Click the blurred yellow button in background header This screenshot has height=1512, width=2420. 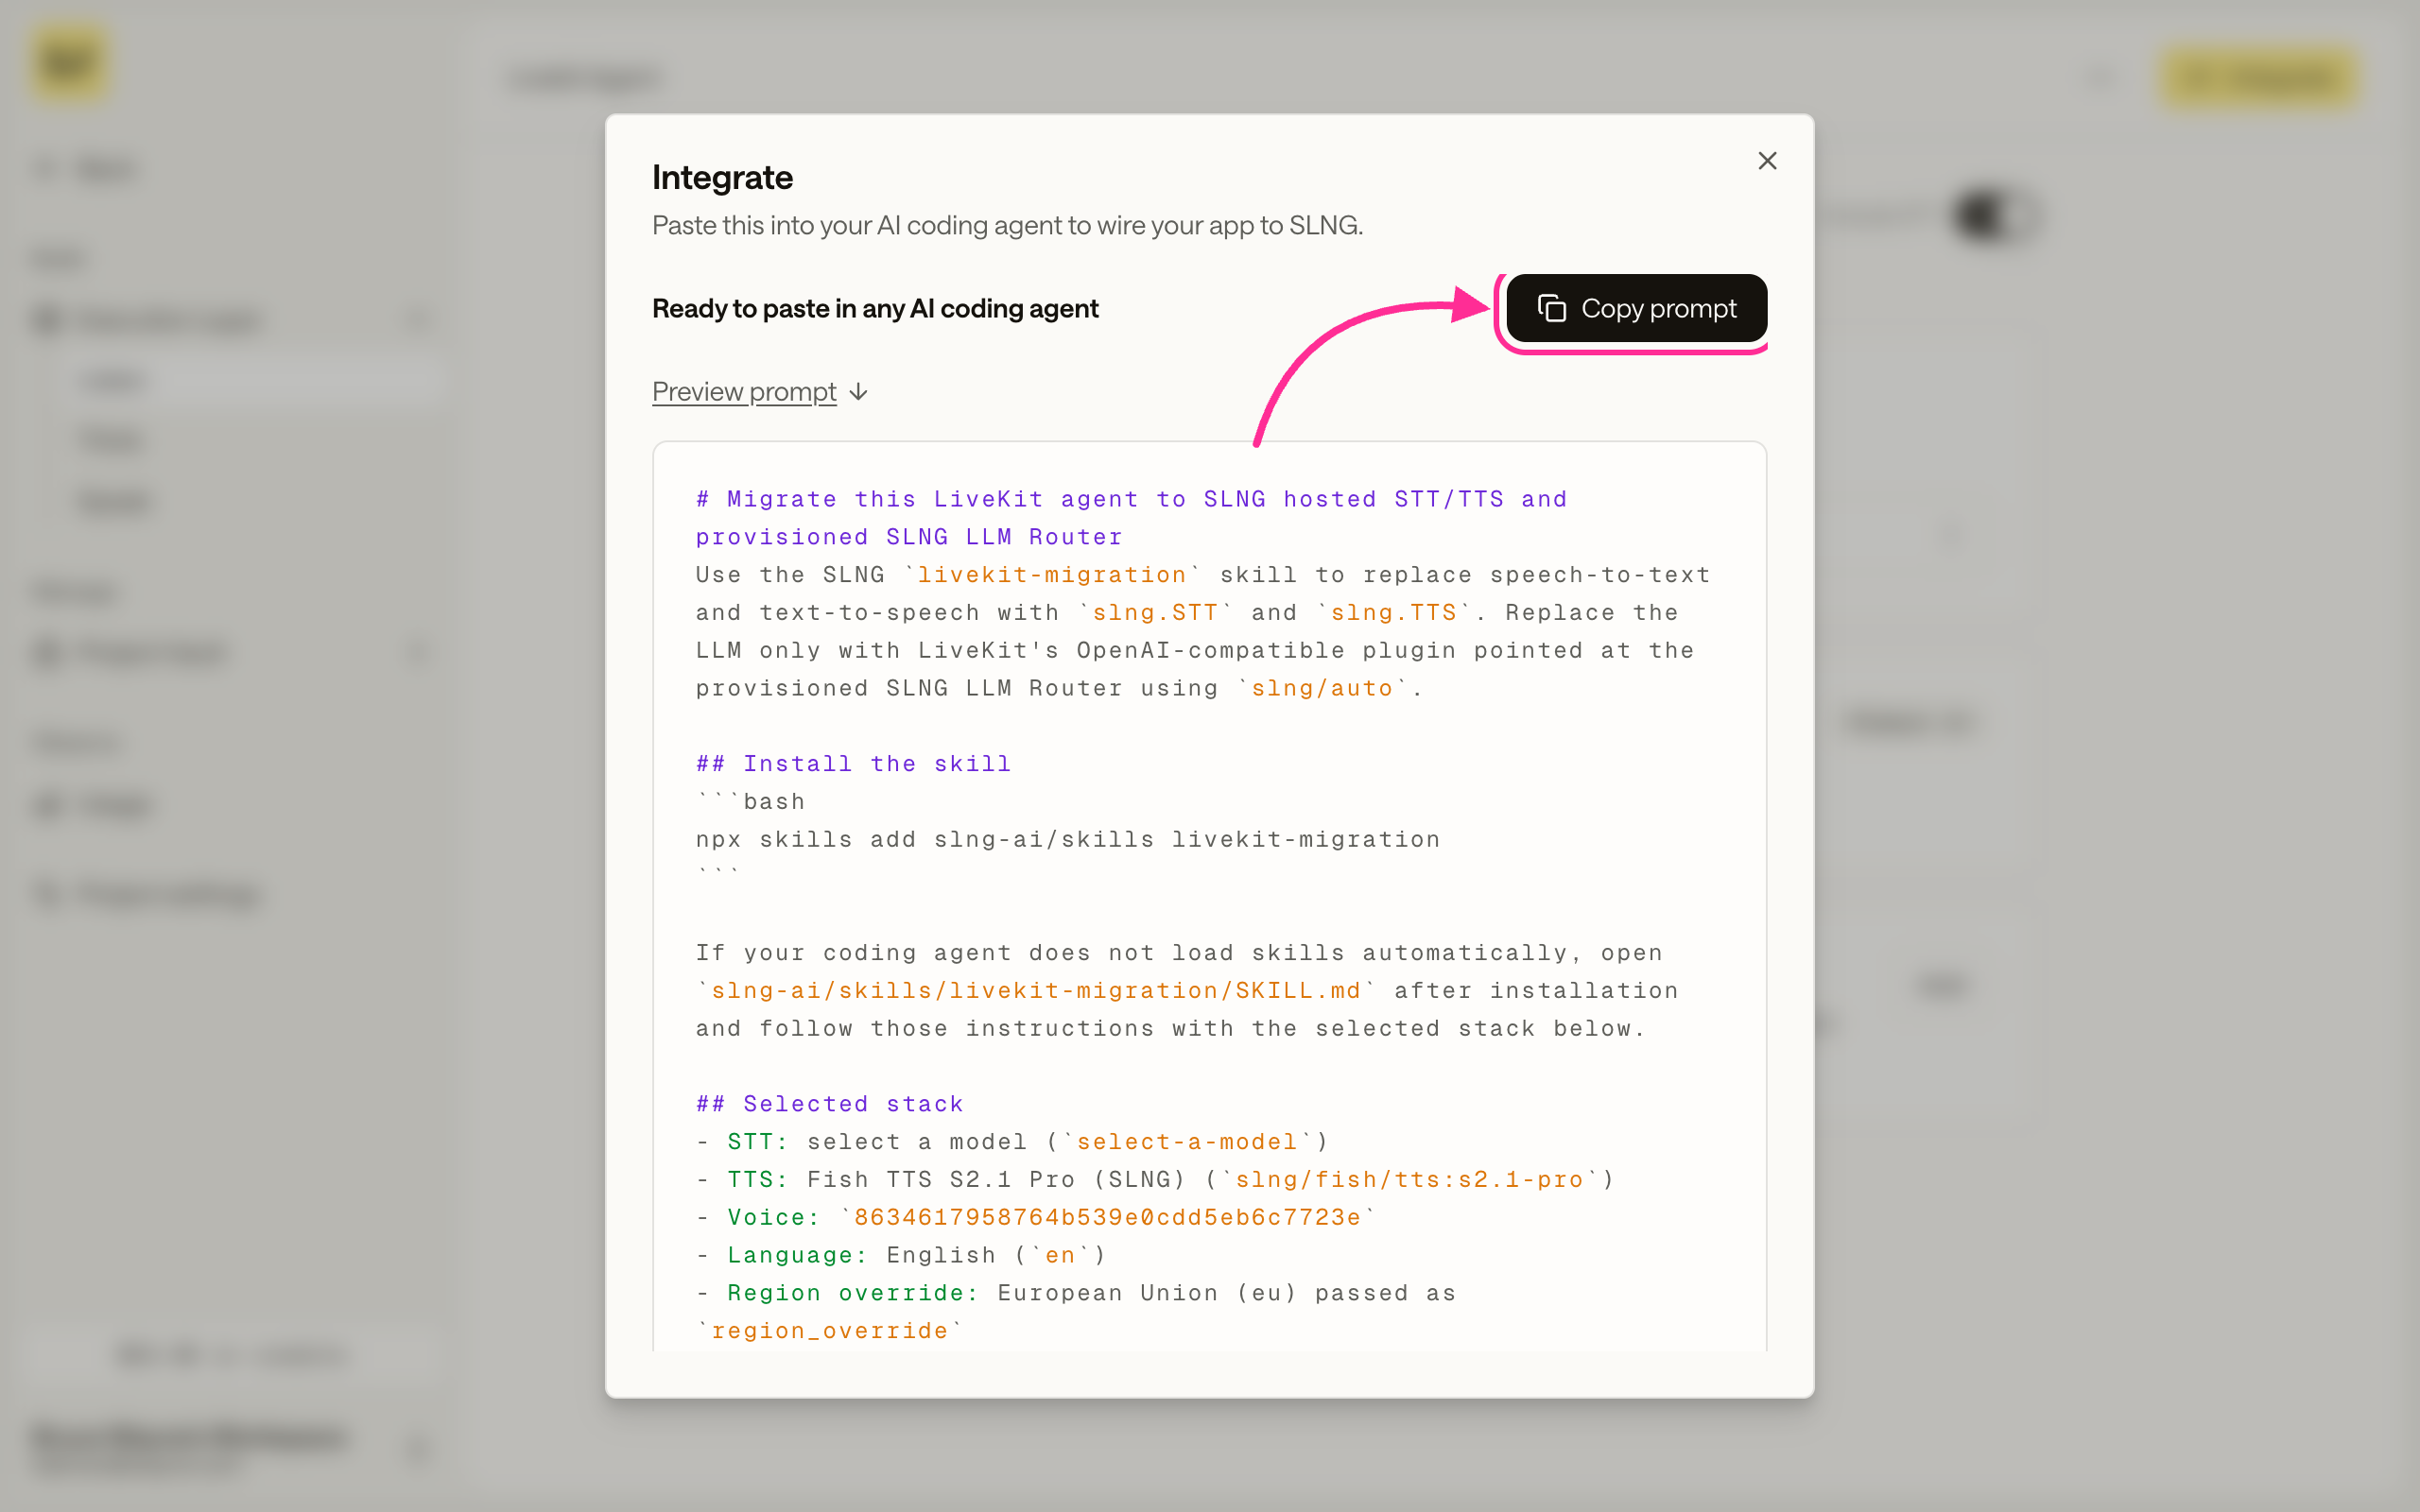[x=2259, y=77]
